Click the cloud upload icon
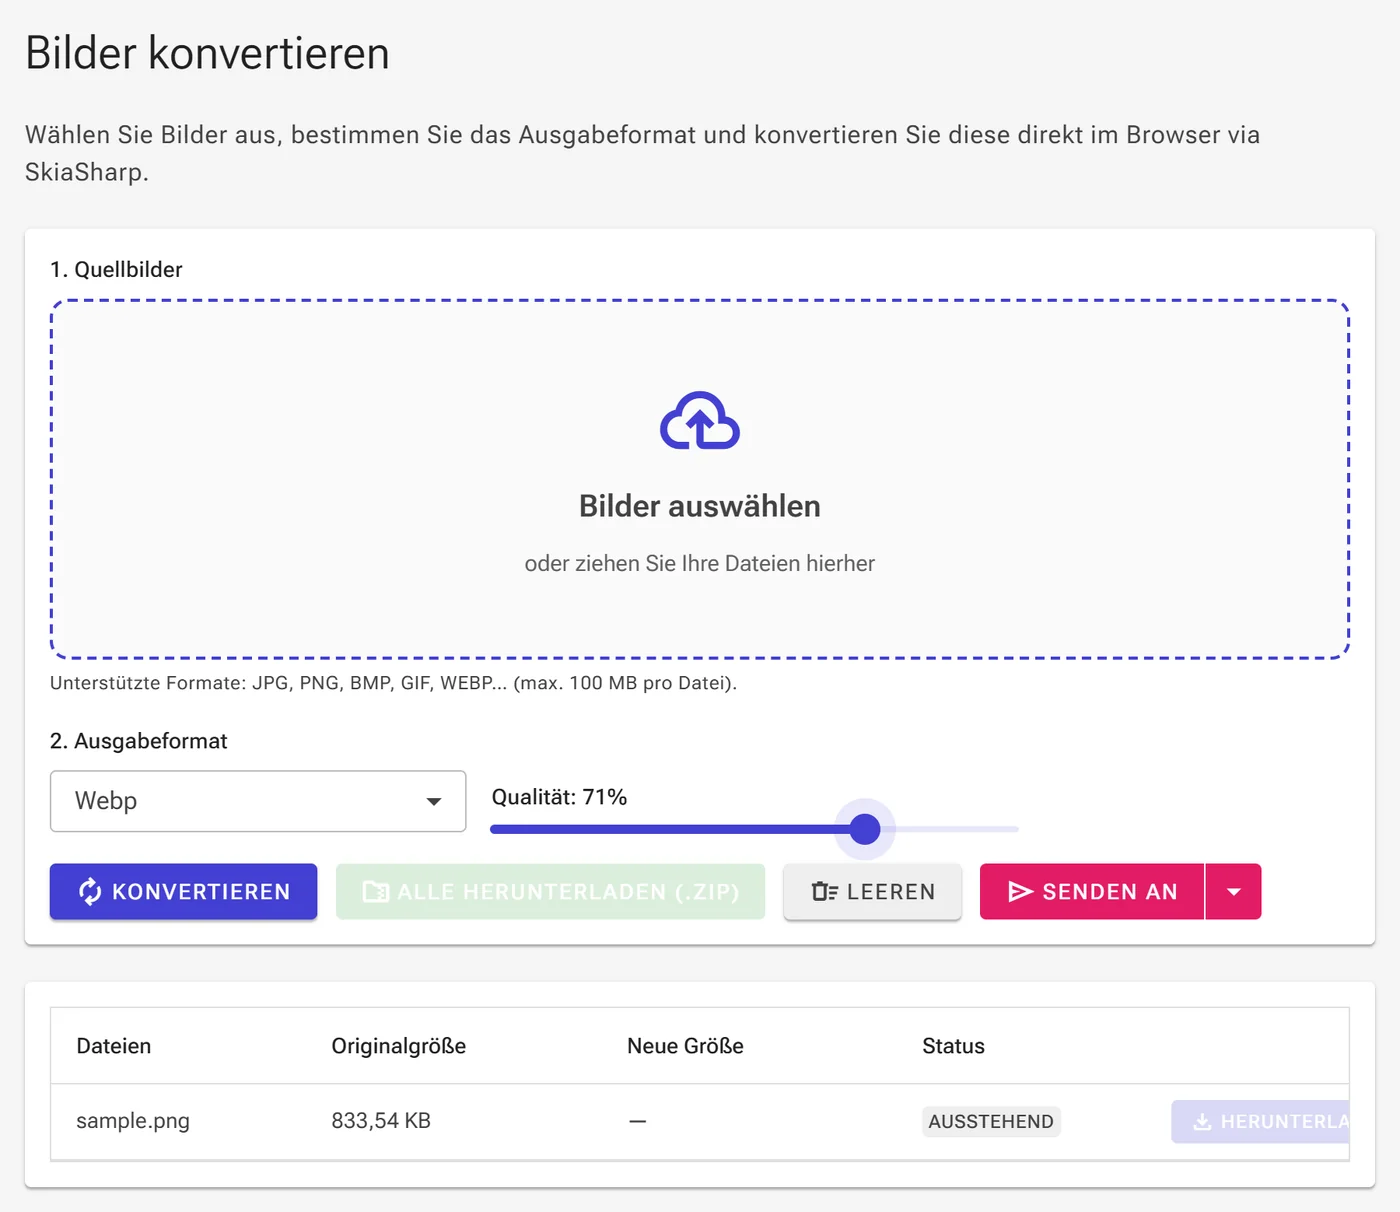The height and width of the screenshot is (1212, 1400). pos(700,421)
